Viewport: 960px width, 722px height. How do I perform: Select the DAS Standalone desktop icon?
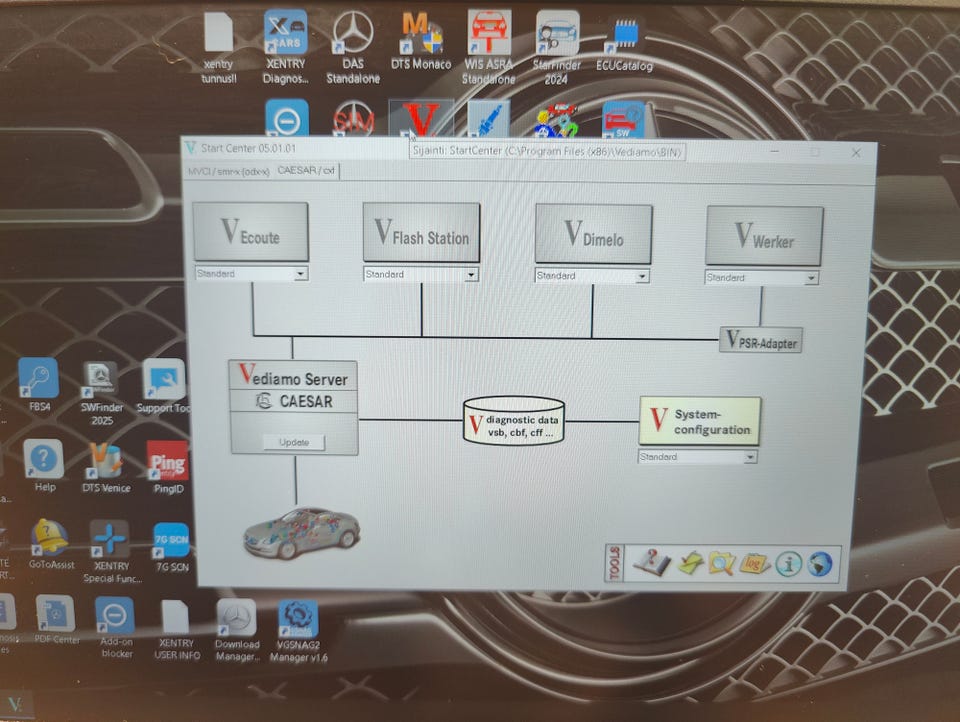tap(353, 49)
